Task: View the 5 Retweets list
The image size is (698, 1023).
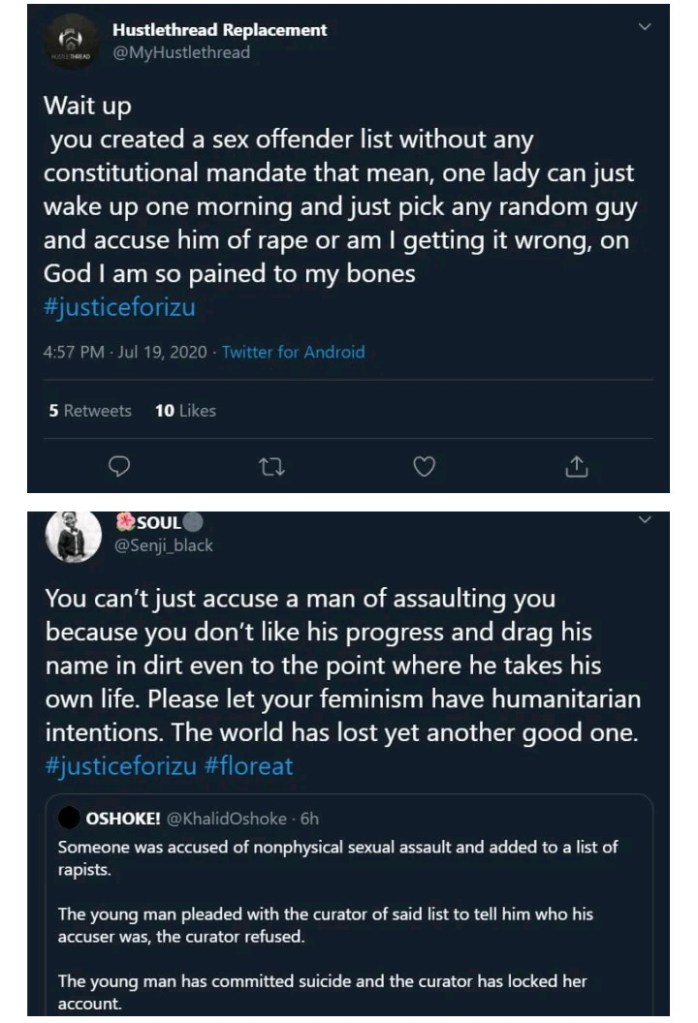Action: coord(90,410)
